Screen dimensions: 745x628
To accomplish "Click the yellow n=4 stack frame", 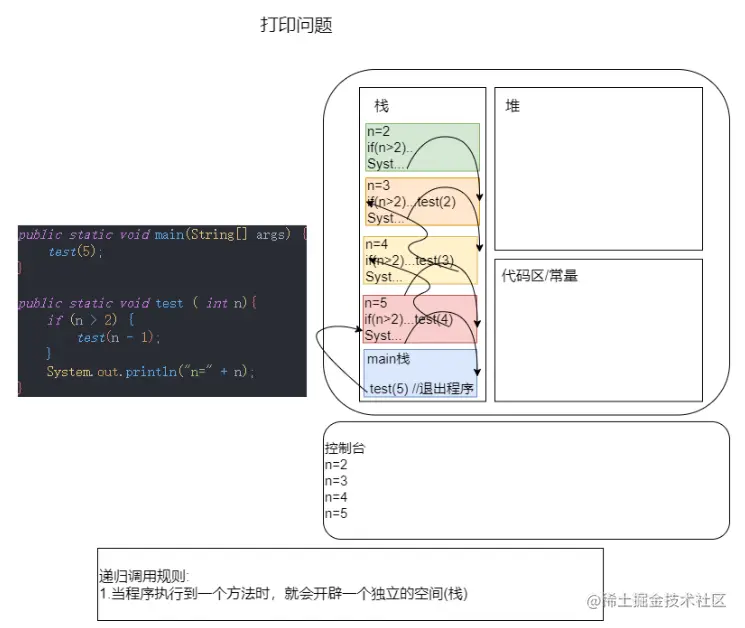I will coord(420,260).
